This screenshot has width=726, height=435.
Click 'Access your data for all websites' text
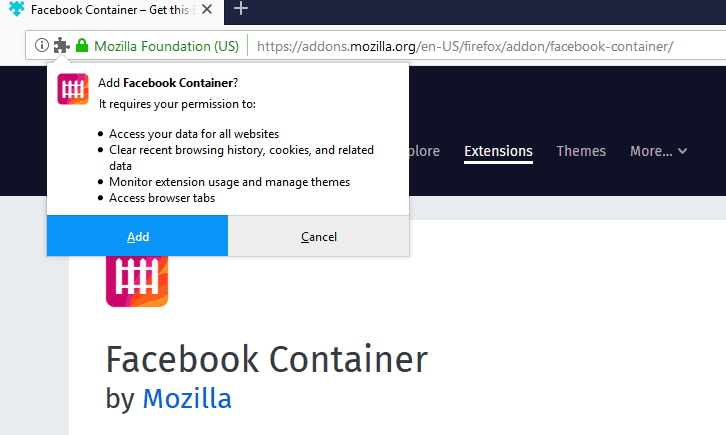point(194,134)
